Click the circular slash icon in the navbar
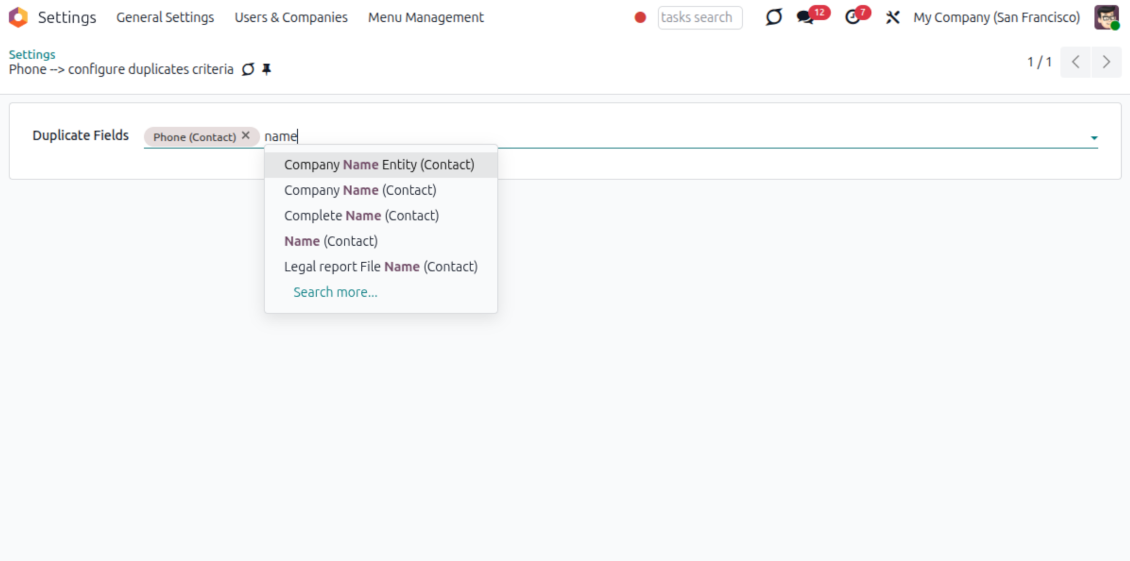Viewport: 1130px width, 561px height. [x=773, y=17]
